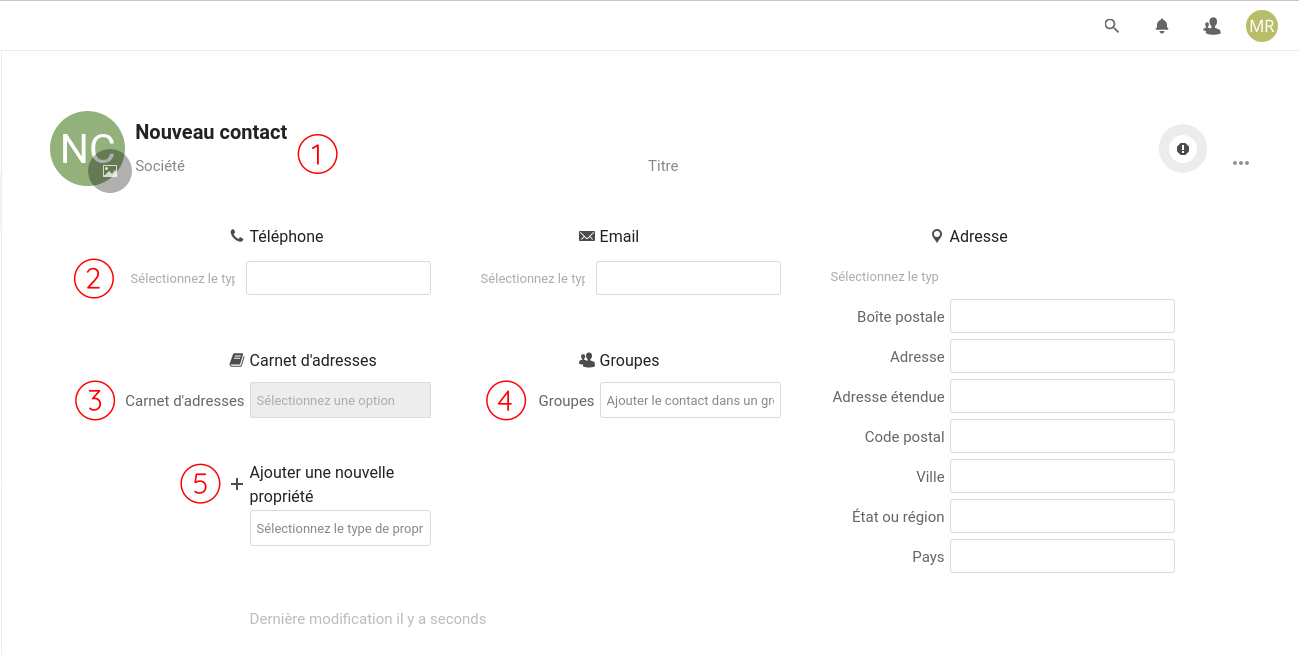Click the warning exclamation icon
This screenshot has height=655, width=1299.
1183,149
